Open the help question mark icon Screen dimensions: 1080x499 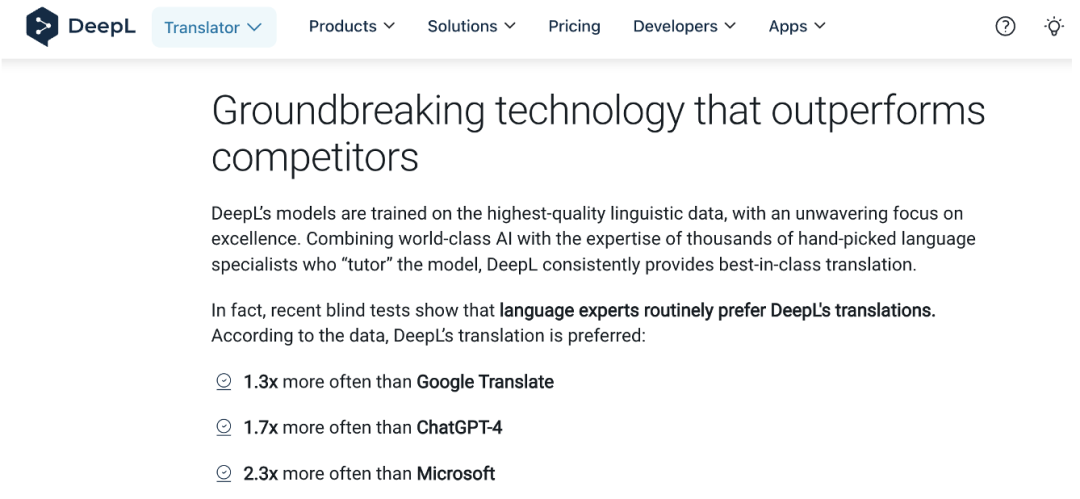click(1005, 27)
